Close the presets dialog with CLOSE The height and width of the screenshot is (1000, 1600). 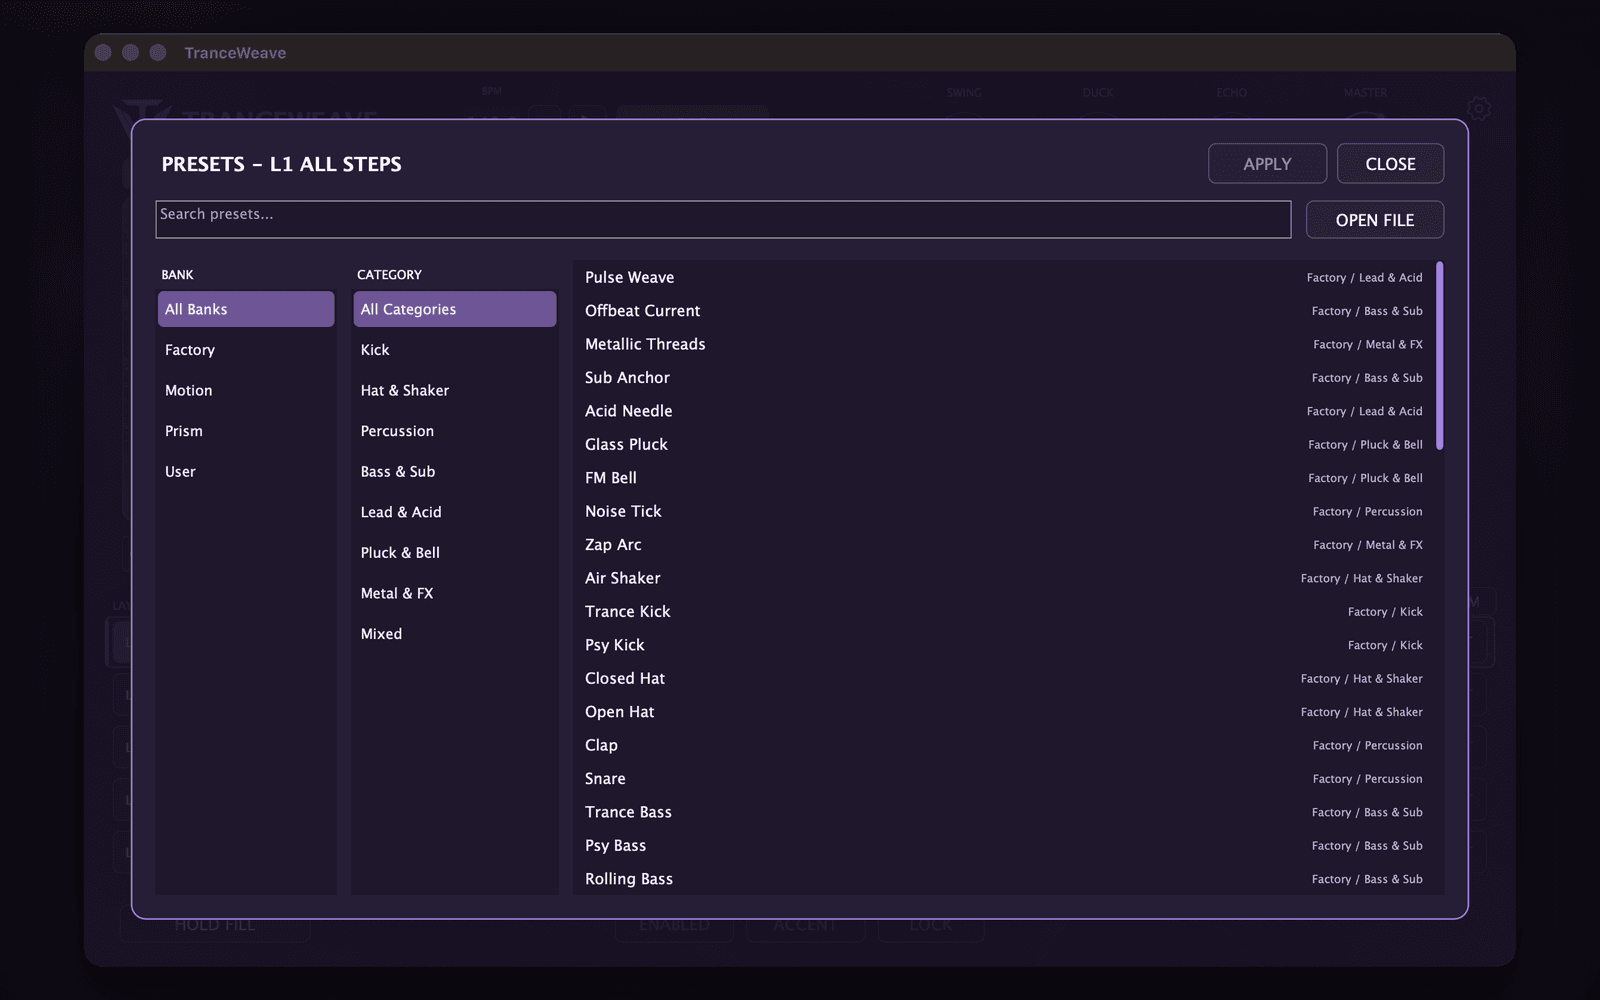[1390, 164]
